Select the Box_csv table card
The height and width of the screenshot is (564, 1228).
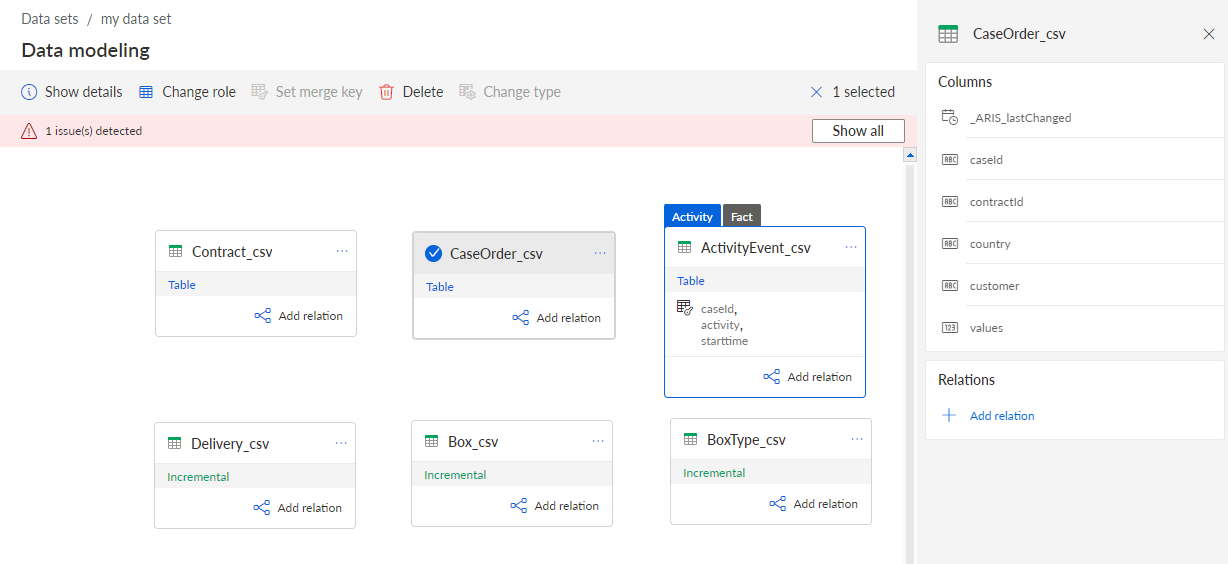(x=512, y=473)
